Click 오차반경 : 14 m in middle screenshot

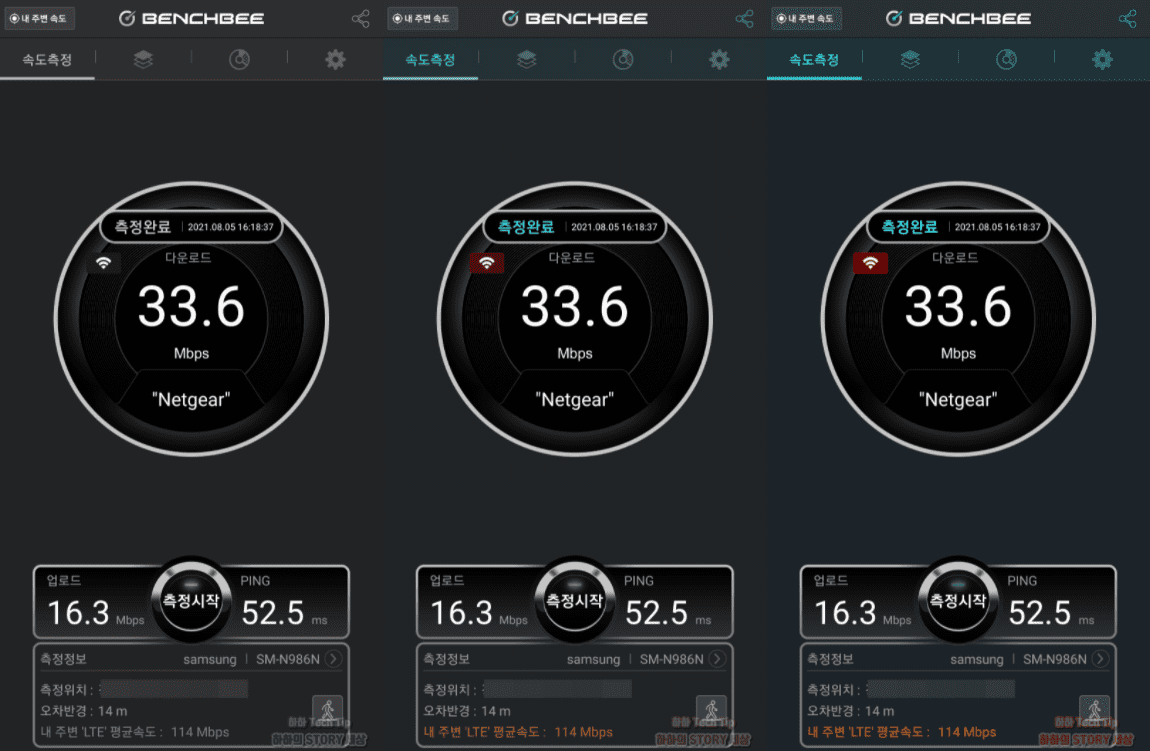click(467, 711)
